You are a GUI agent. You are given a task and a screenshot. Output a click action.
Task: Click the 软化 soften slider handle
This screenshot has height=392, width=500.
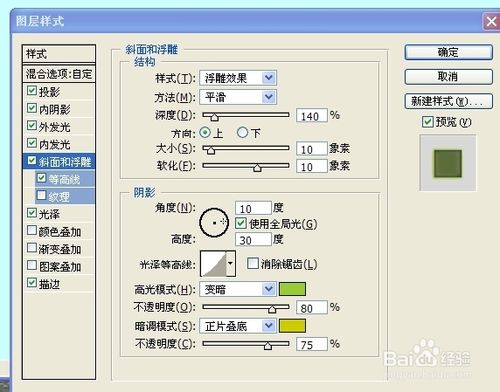[x=257, y=168]
